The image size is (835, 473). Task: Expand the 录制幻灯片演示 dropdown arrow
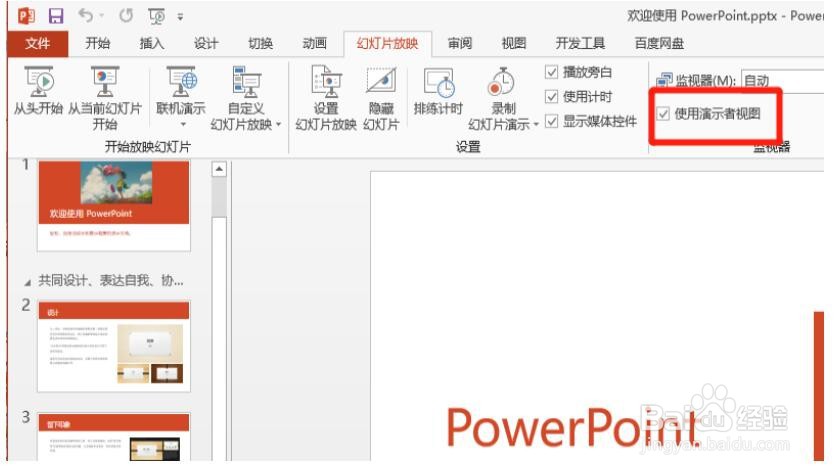pyautogui.click(x=536, y=125)
